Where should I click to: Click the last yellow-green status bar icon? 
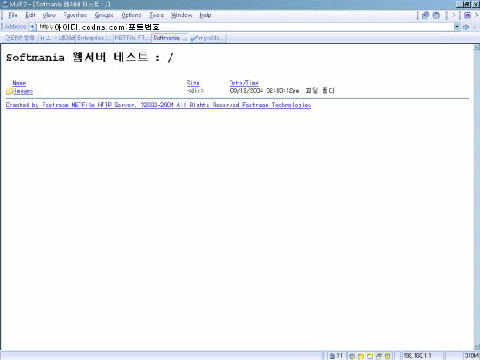tap(387, 356)
